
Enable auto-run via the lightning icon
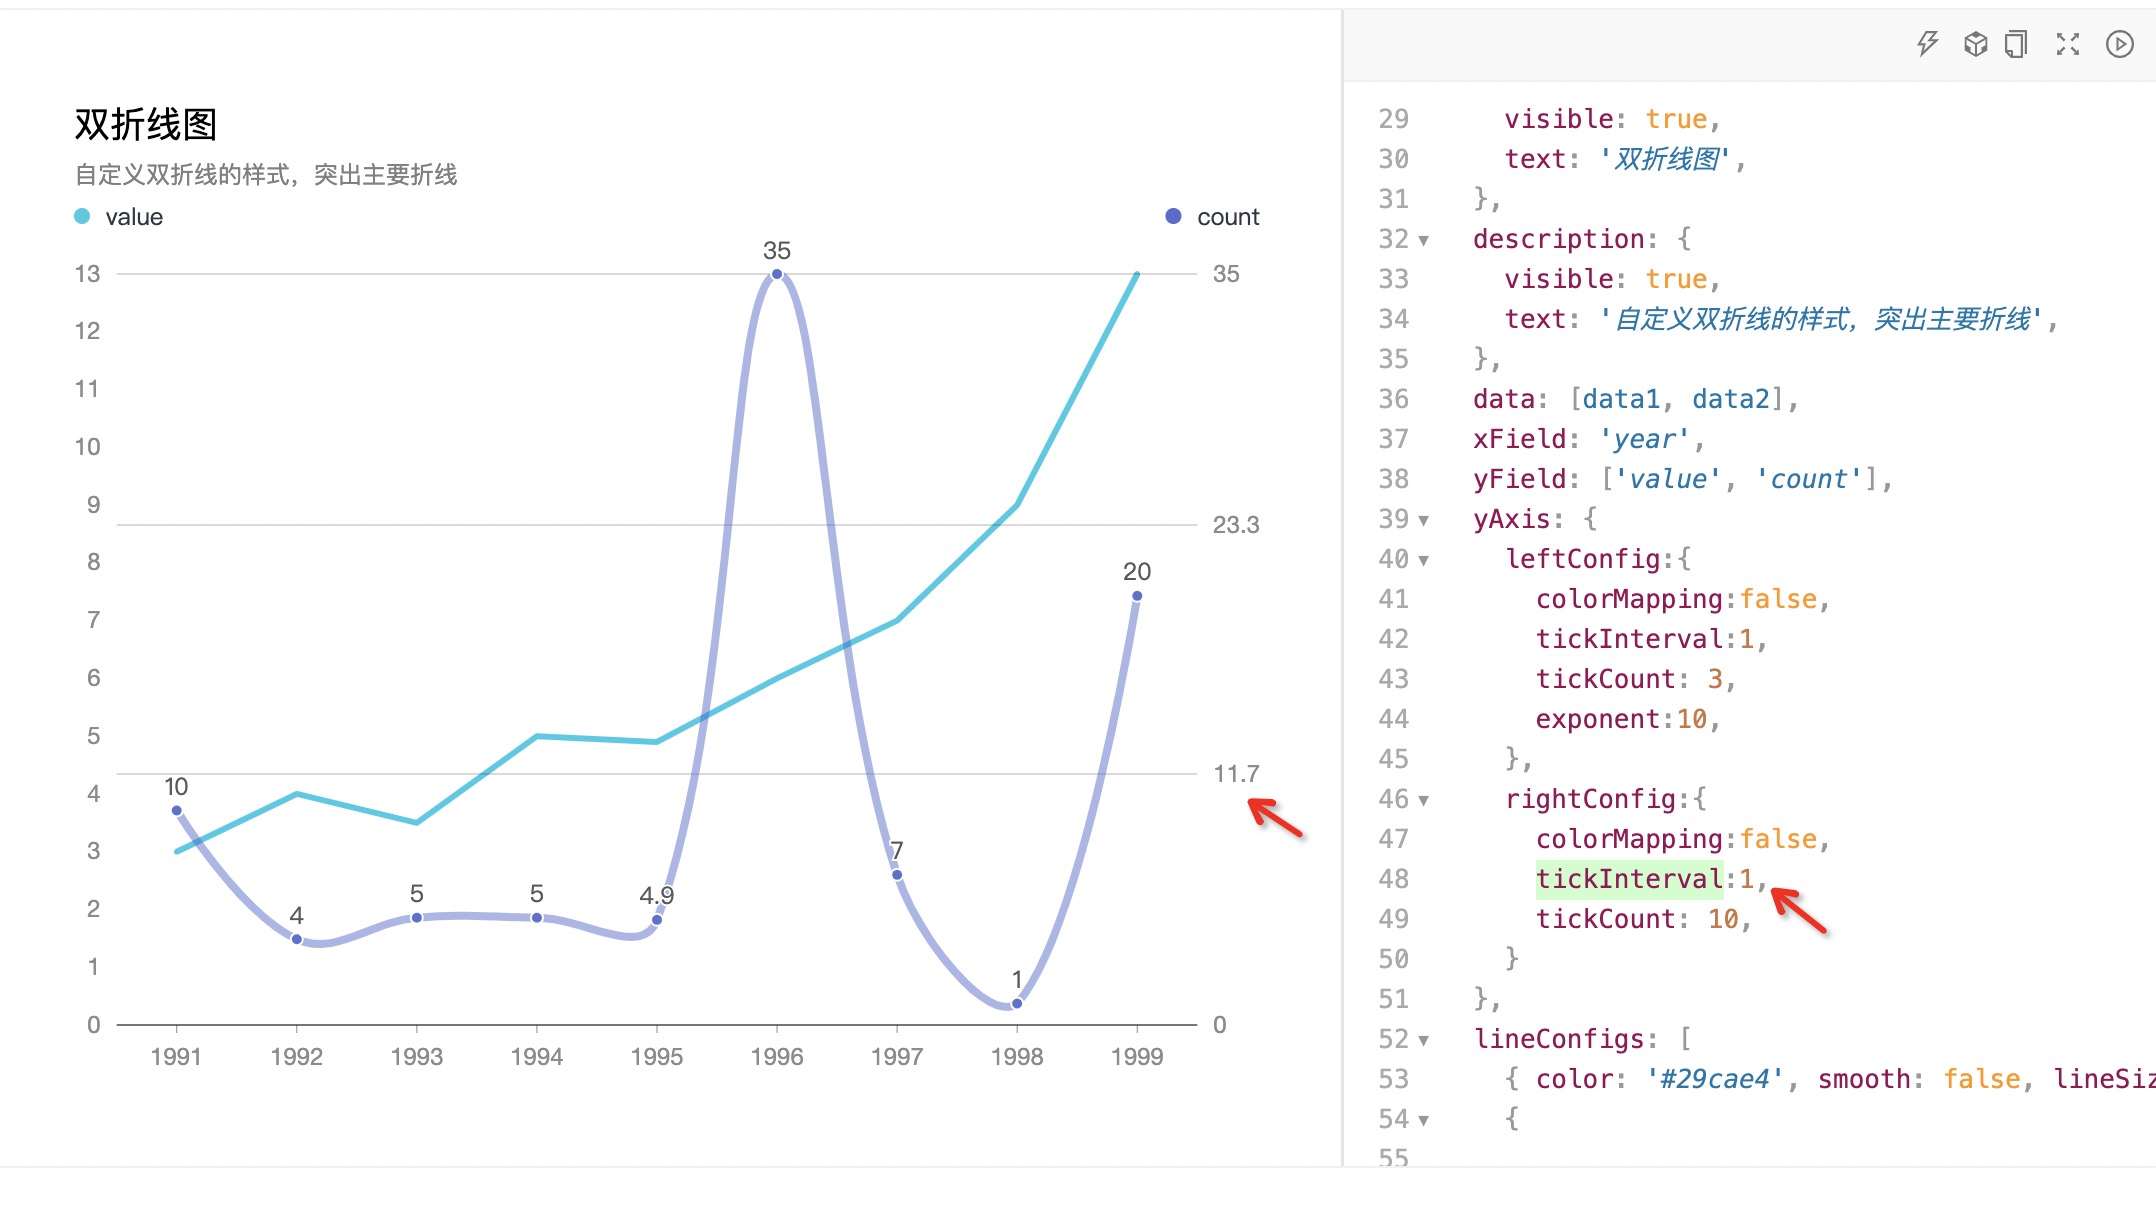[1927, 44]
